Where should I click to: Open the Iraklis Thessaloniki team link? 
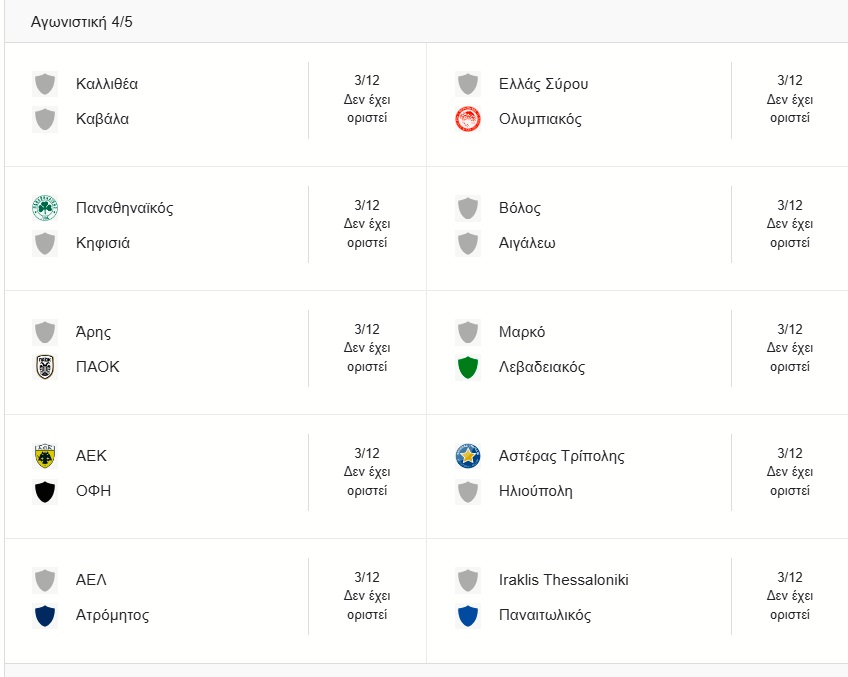tap(563, 580)
